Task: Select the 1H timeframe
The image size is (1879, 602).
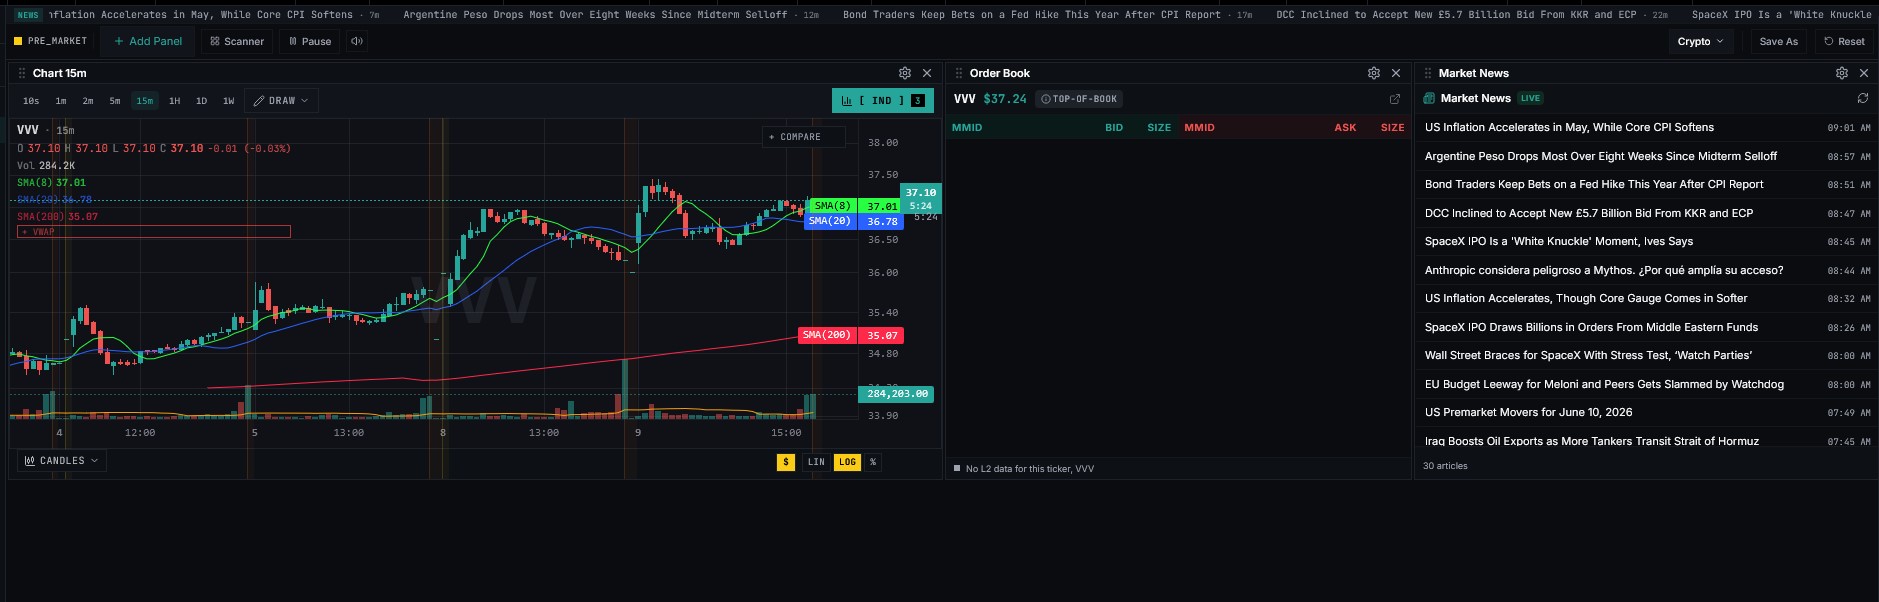Action: click(x=175, y=101)
